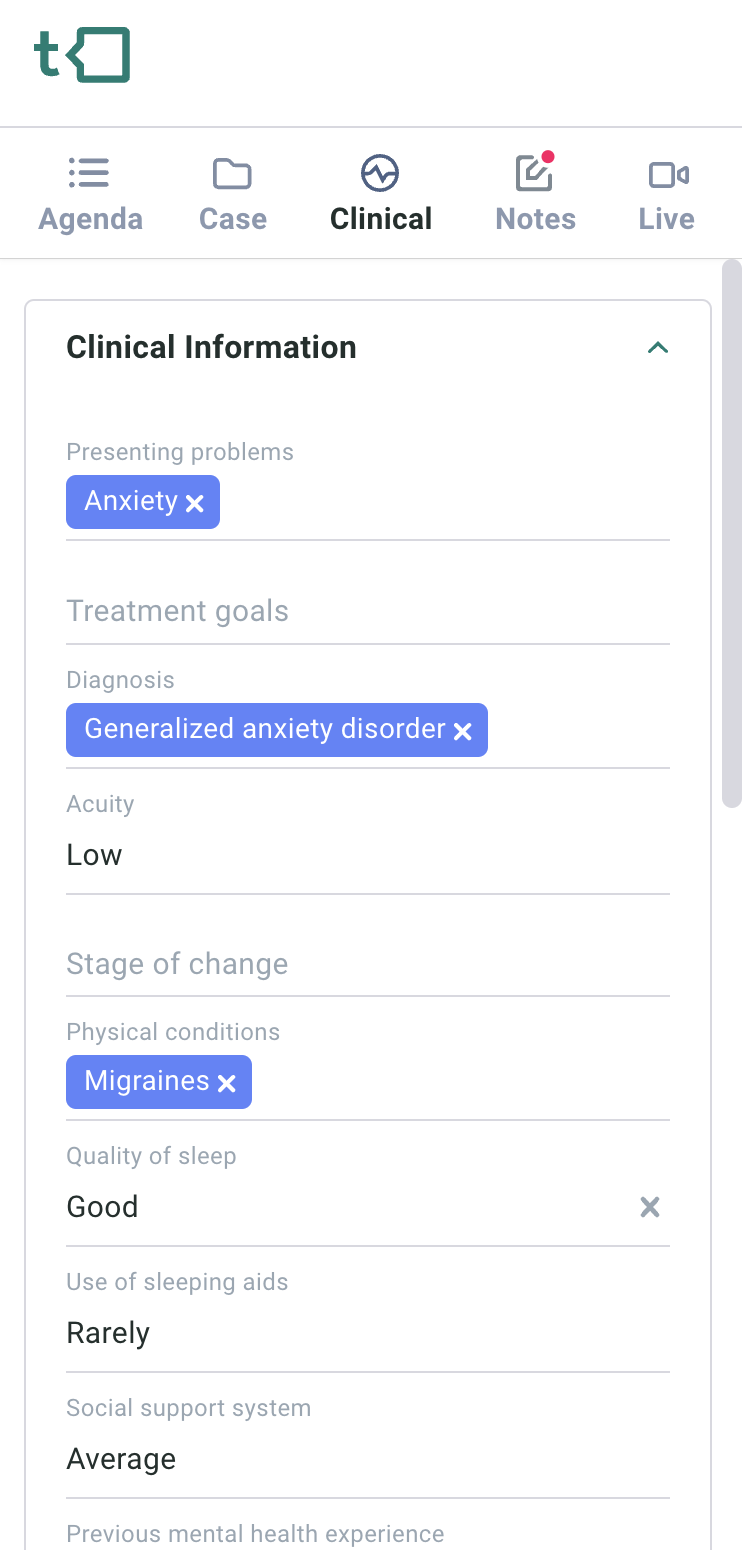Open the Agenda list icon

pyautogui.click(x=89, y=174)
